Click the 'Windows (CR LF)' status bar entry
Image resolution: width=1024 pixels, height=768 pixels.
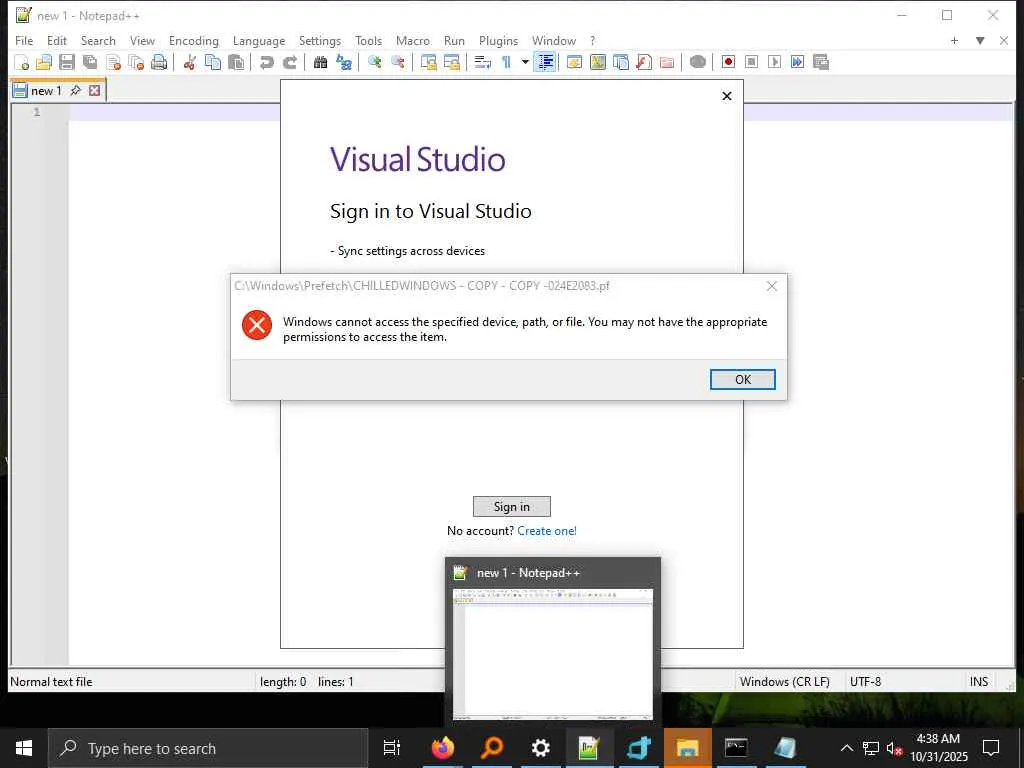point(784,682)
